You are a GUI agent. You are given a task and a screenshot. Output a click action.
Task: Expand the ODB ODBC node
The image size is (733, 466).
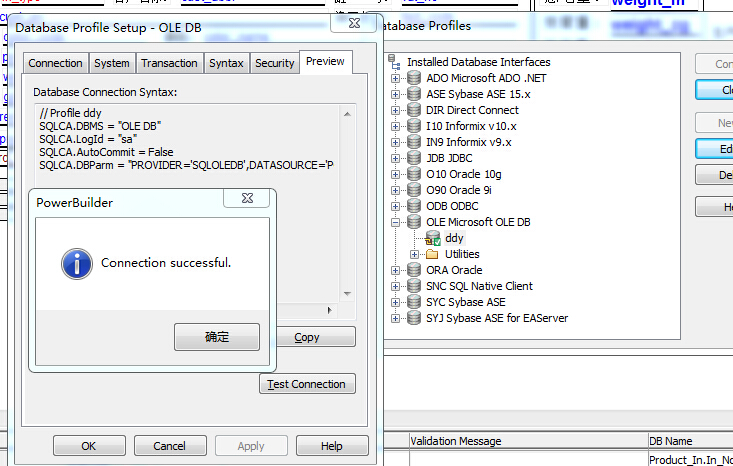click(x=395, y=207)
